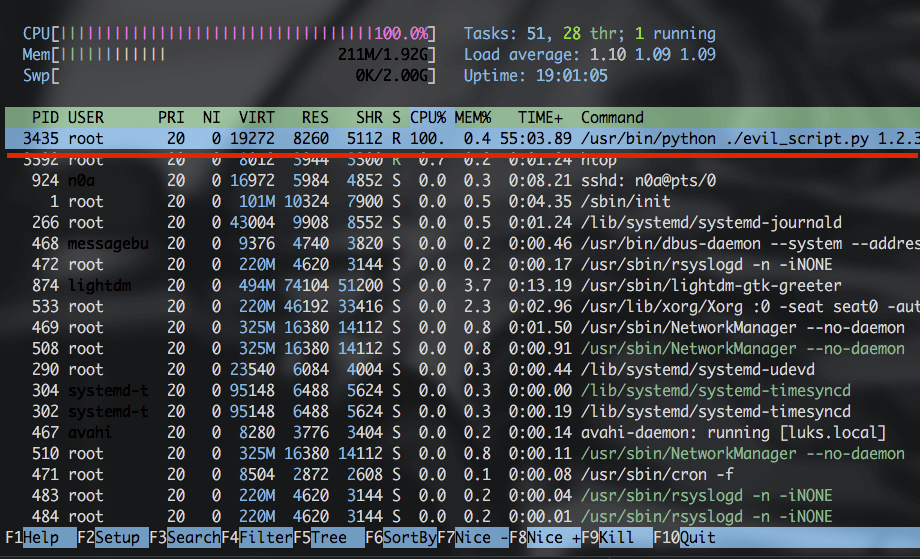Select NetworkManager thread with PID 510
920x559 pixels.
[462, 453]
